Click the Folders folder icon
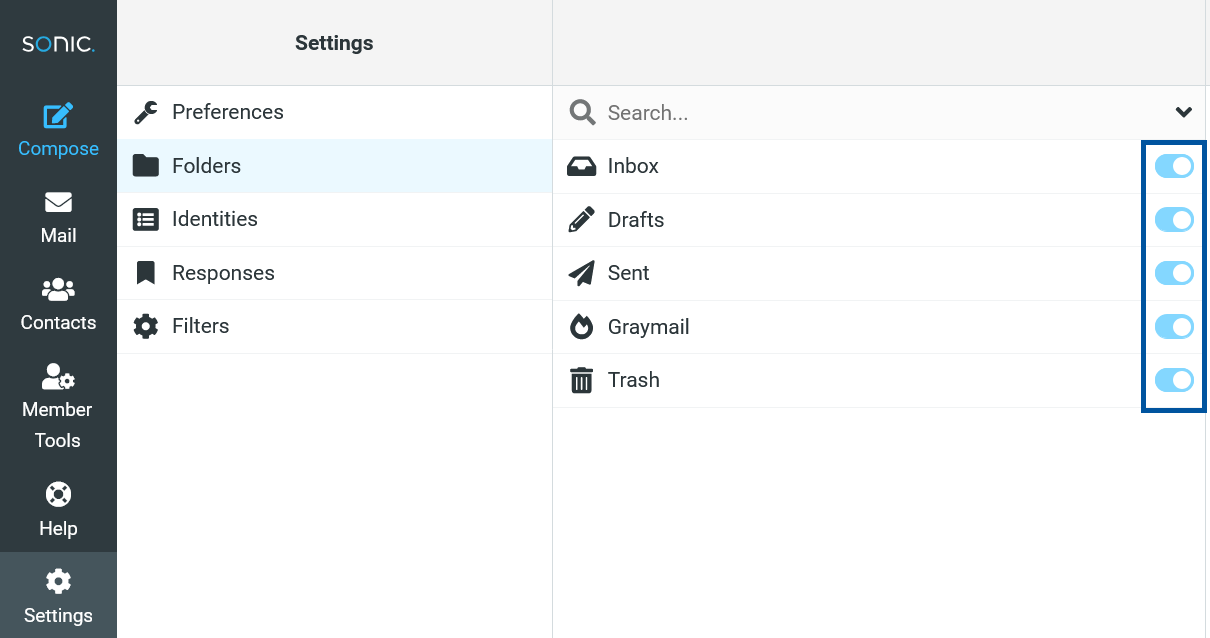This screenshot has width=1210, height=638. coord(146,166)
